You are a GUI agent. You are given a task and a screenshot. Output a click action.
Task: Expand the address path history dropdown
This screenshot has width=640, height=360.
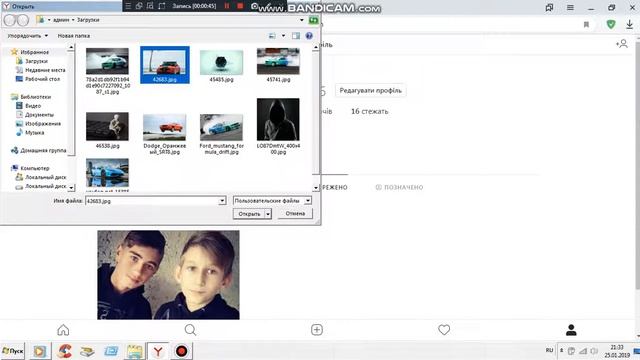point(302,20)
